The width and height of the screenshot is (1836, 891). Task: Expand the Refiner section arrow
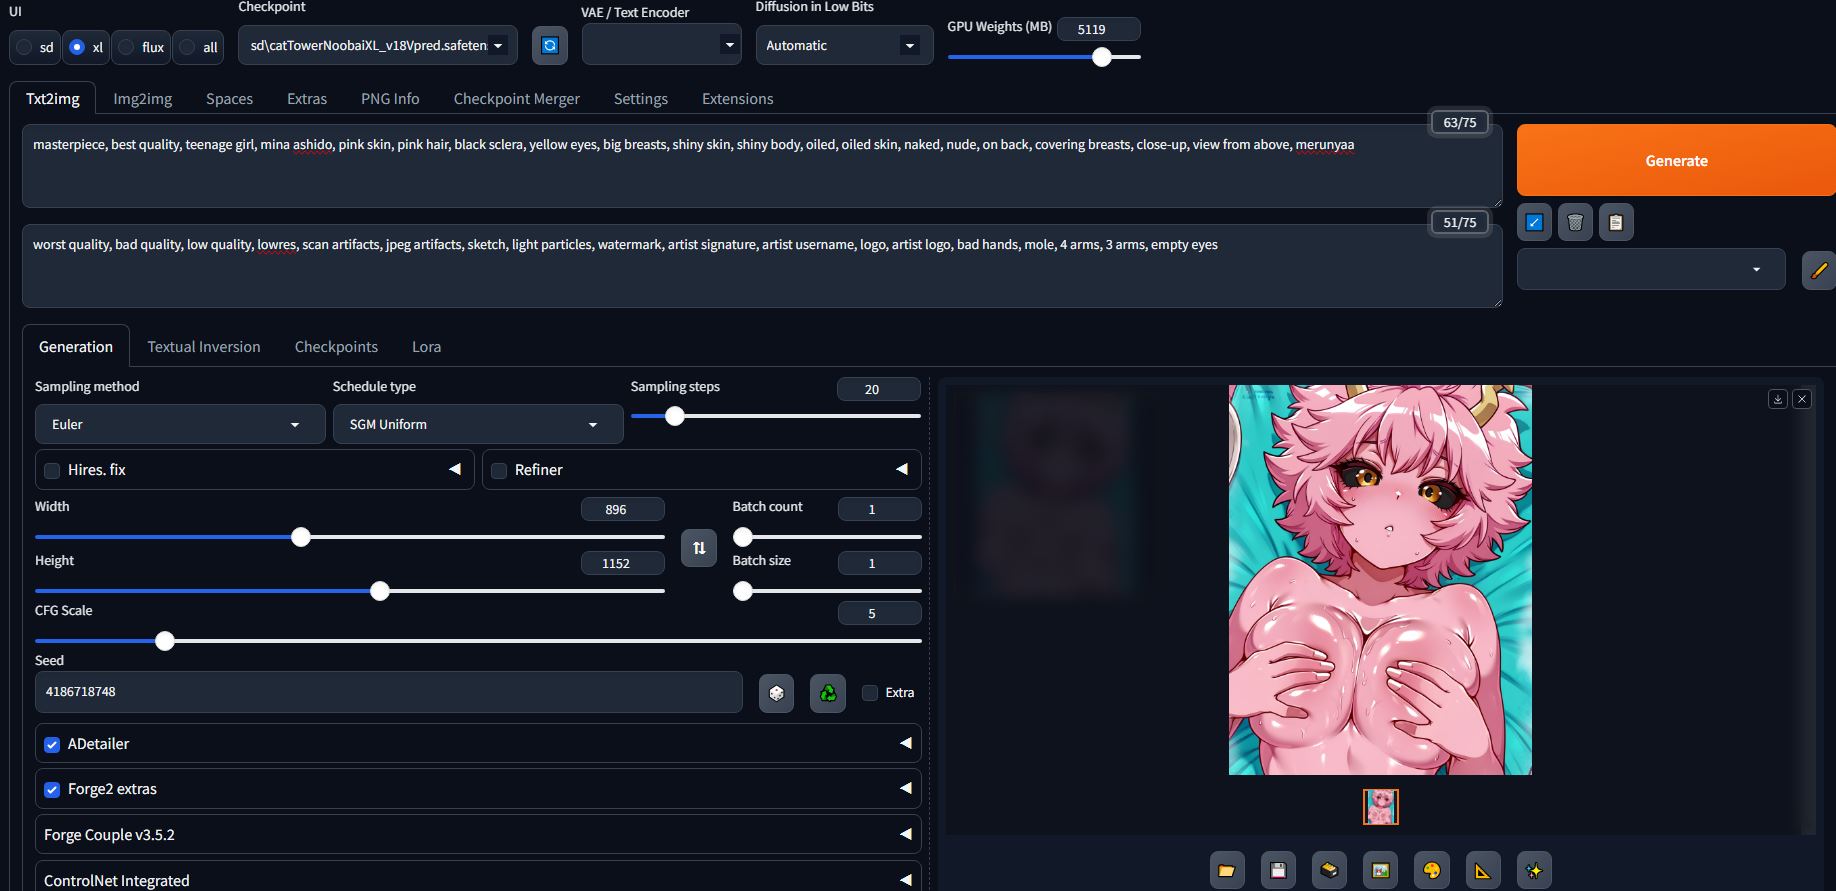pyautogui.click(x=902, y=469)
